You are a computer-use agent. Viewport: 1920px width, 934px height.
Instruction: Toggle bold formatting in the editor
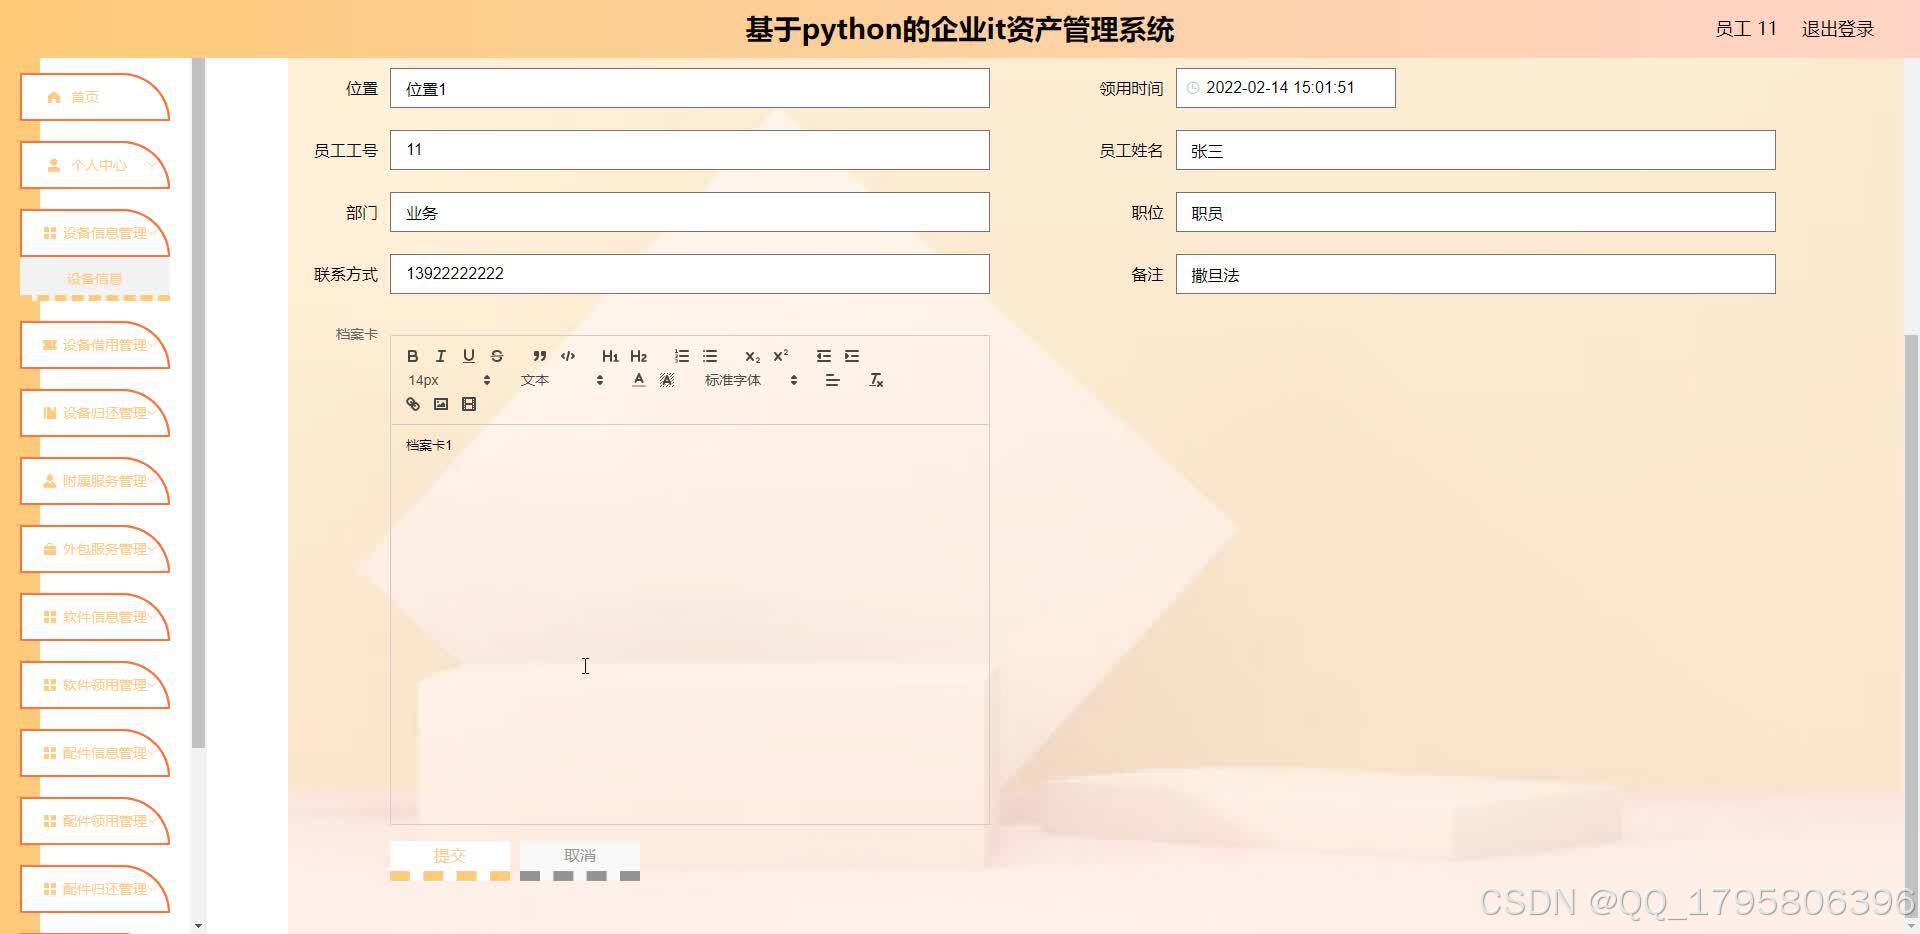(x=412, y=356)
